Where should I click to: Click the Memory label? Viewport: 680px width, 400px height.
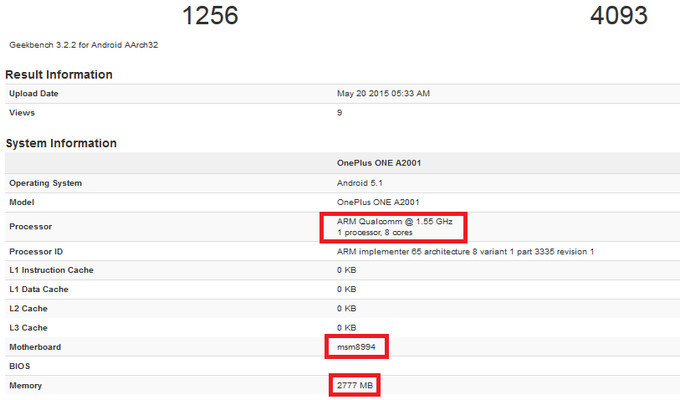pyautogui.click(x=26, y=386)
